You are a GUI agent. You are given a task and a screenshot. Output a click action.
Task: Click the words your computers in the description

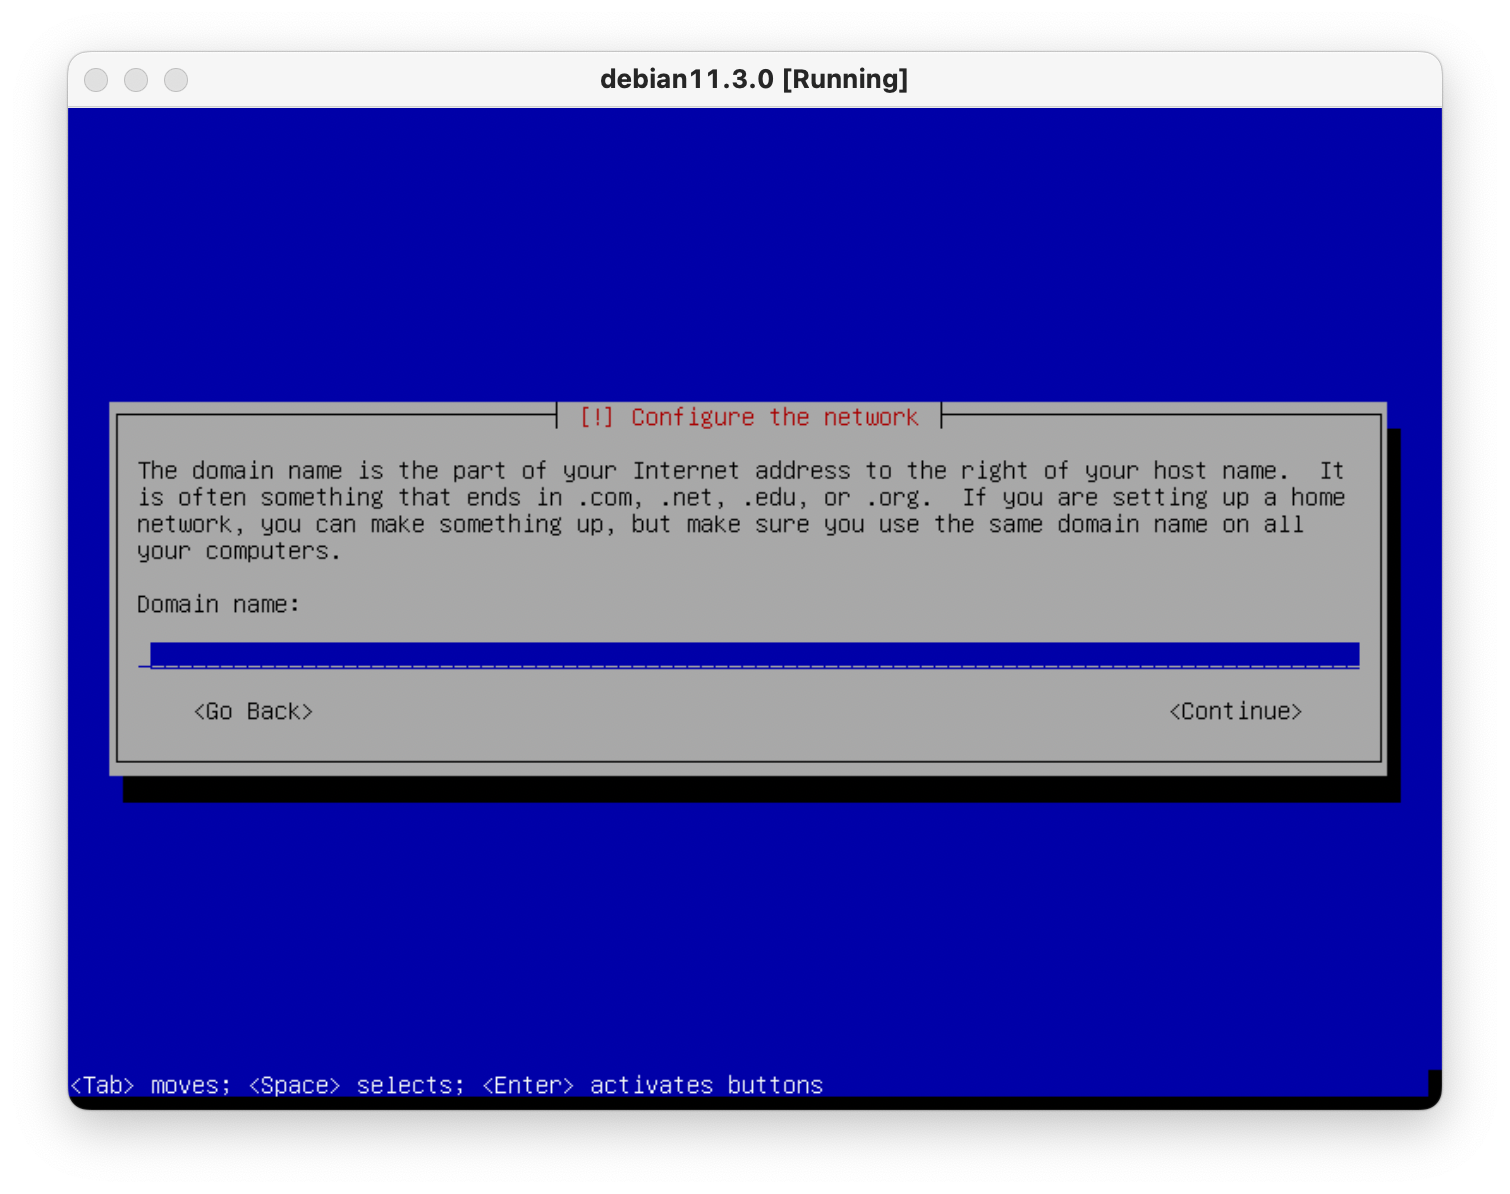point(238,552)
